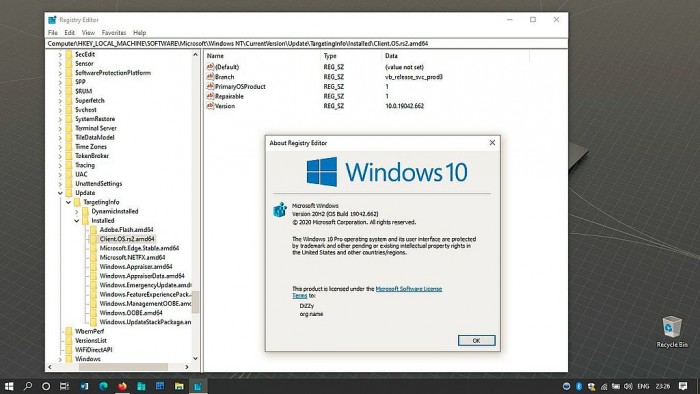The height and width of the screenshot is (394, 700).
Task: Select the WiFiDirectAPI key
Action: click(93, 350)
